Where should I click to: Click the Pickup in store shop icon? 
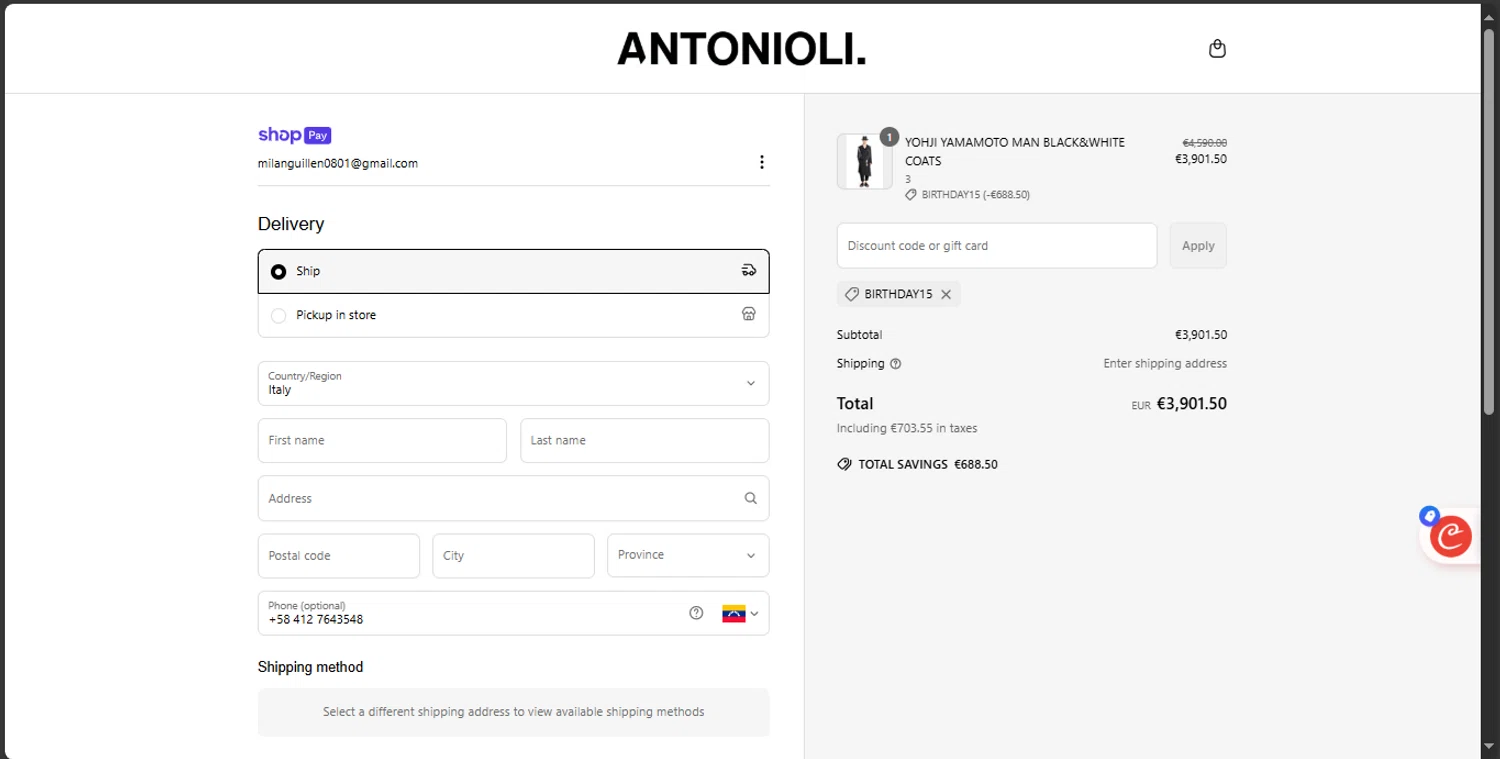point(749,314)
